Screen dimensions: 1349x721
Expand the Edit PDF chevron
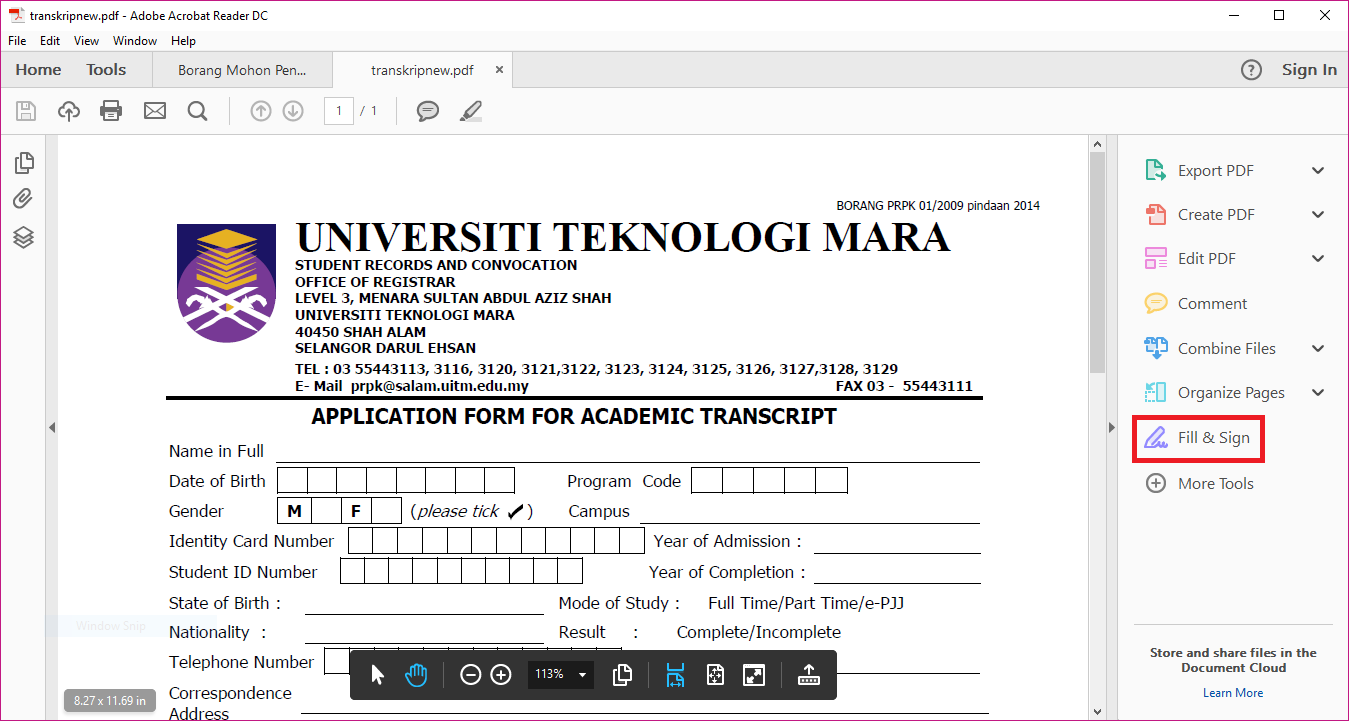pyautogui.click(x=1318, y=258)
